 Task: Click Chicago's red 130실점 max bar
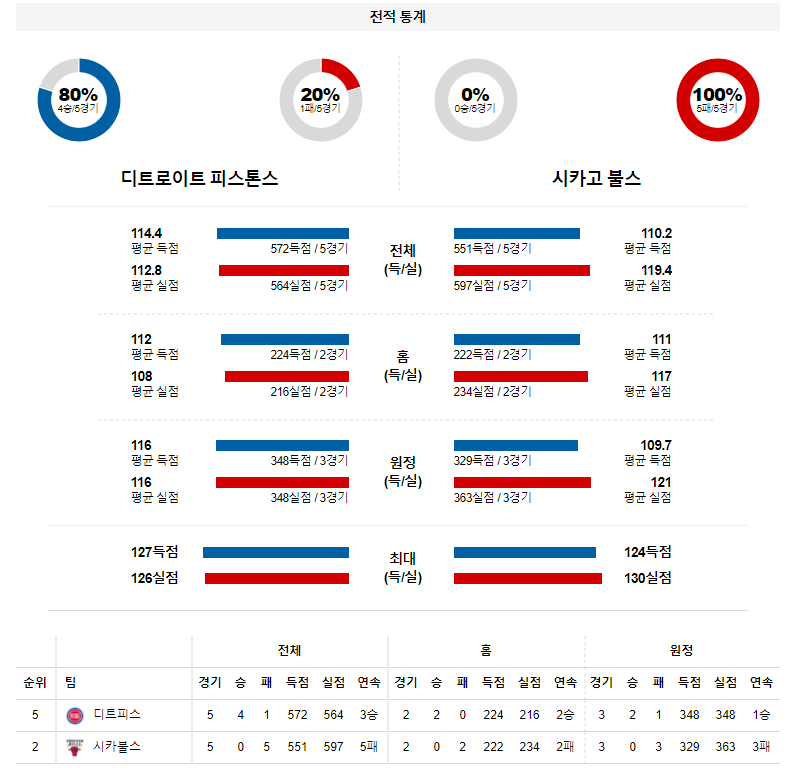[528, 578]
